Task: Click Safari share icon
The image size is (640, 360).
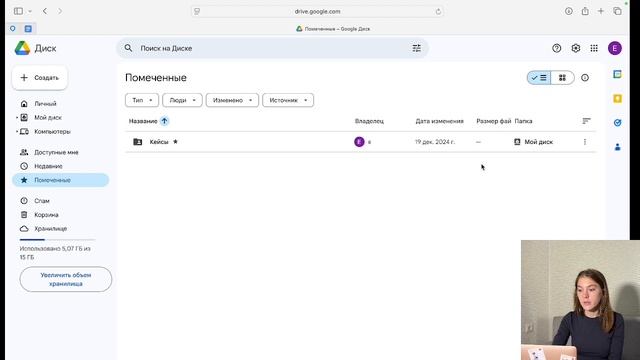Action: point(585,11)
